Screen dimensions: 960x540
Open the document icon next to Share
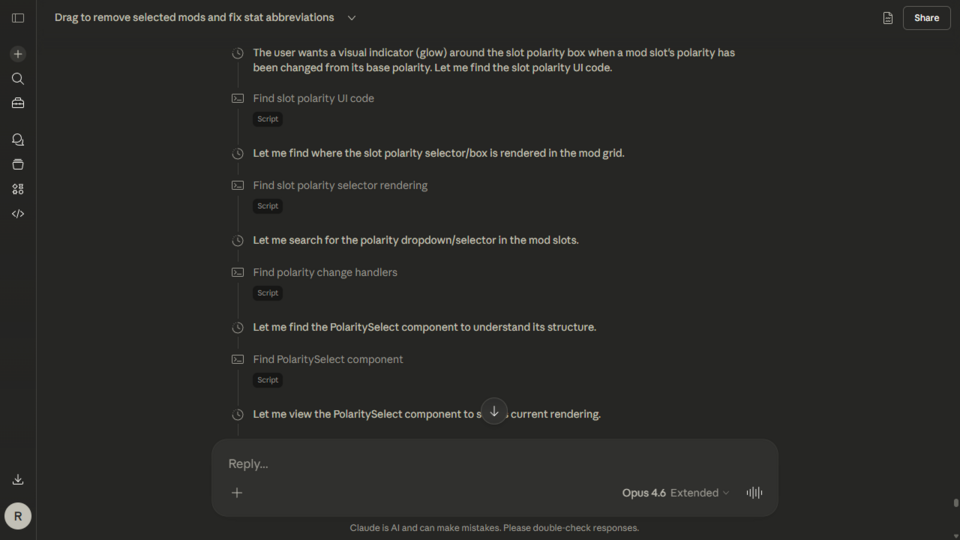pos(887,18)
